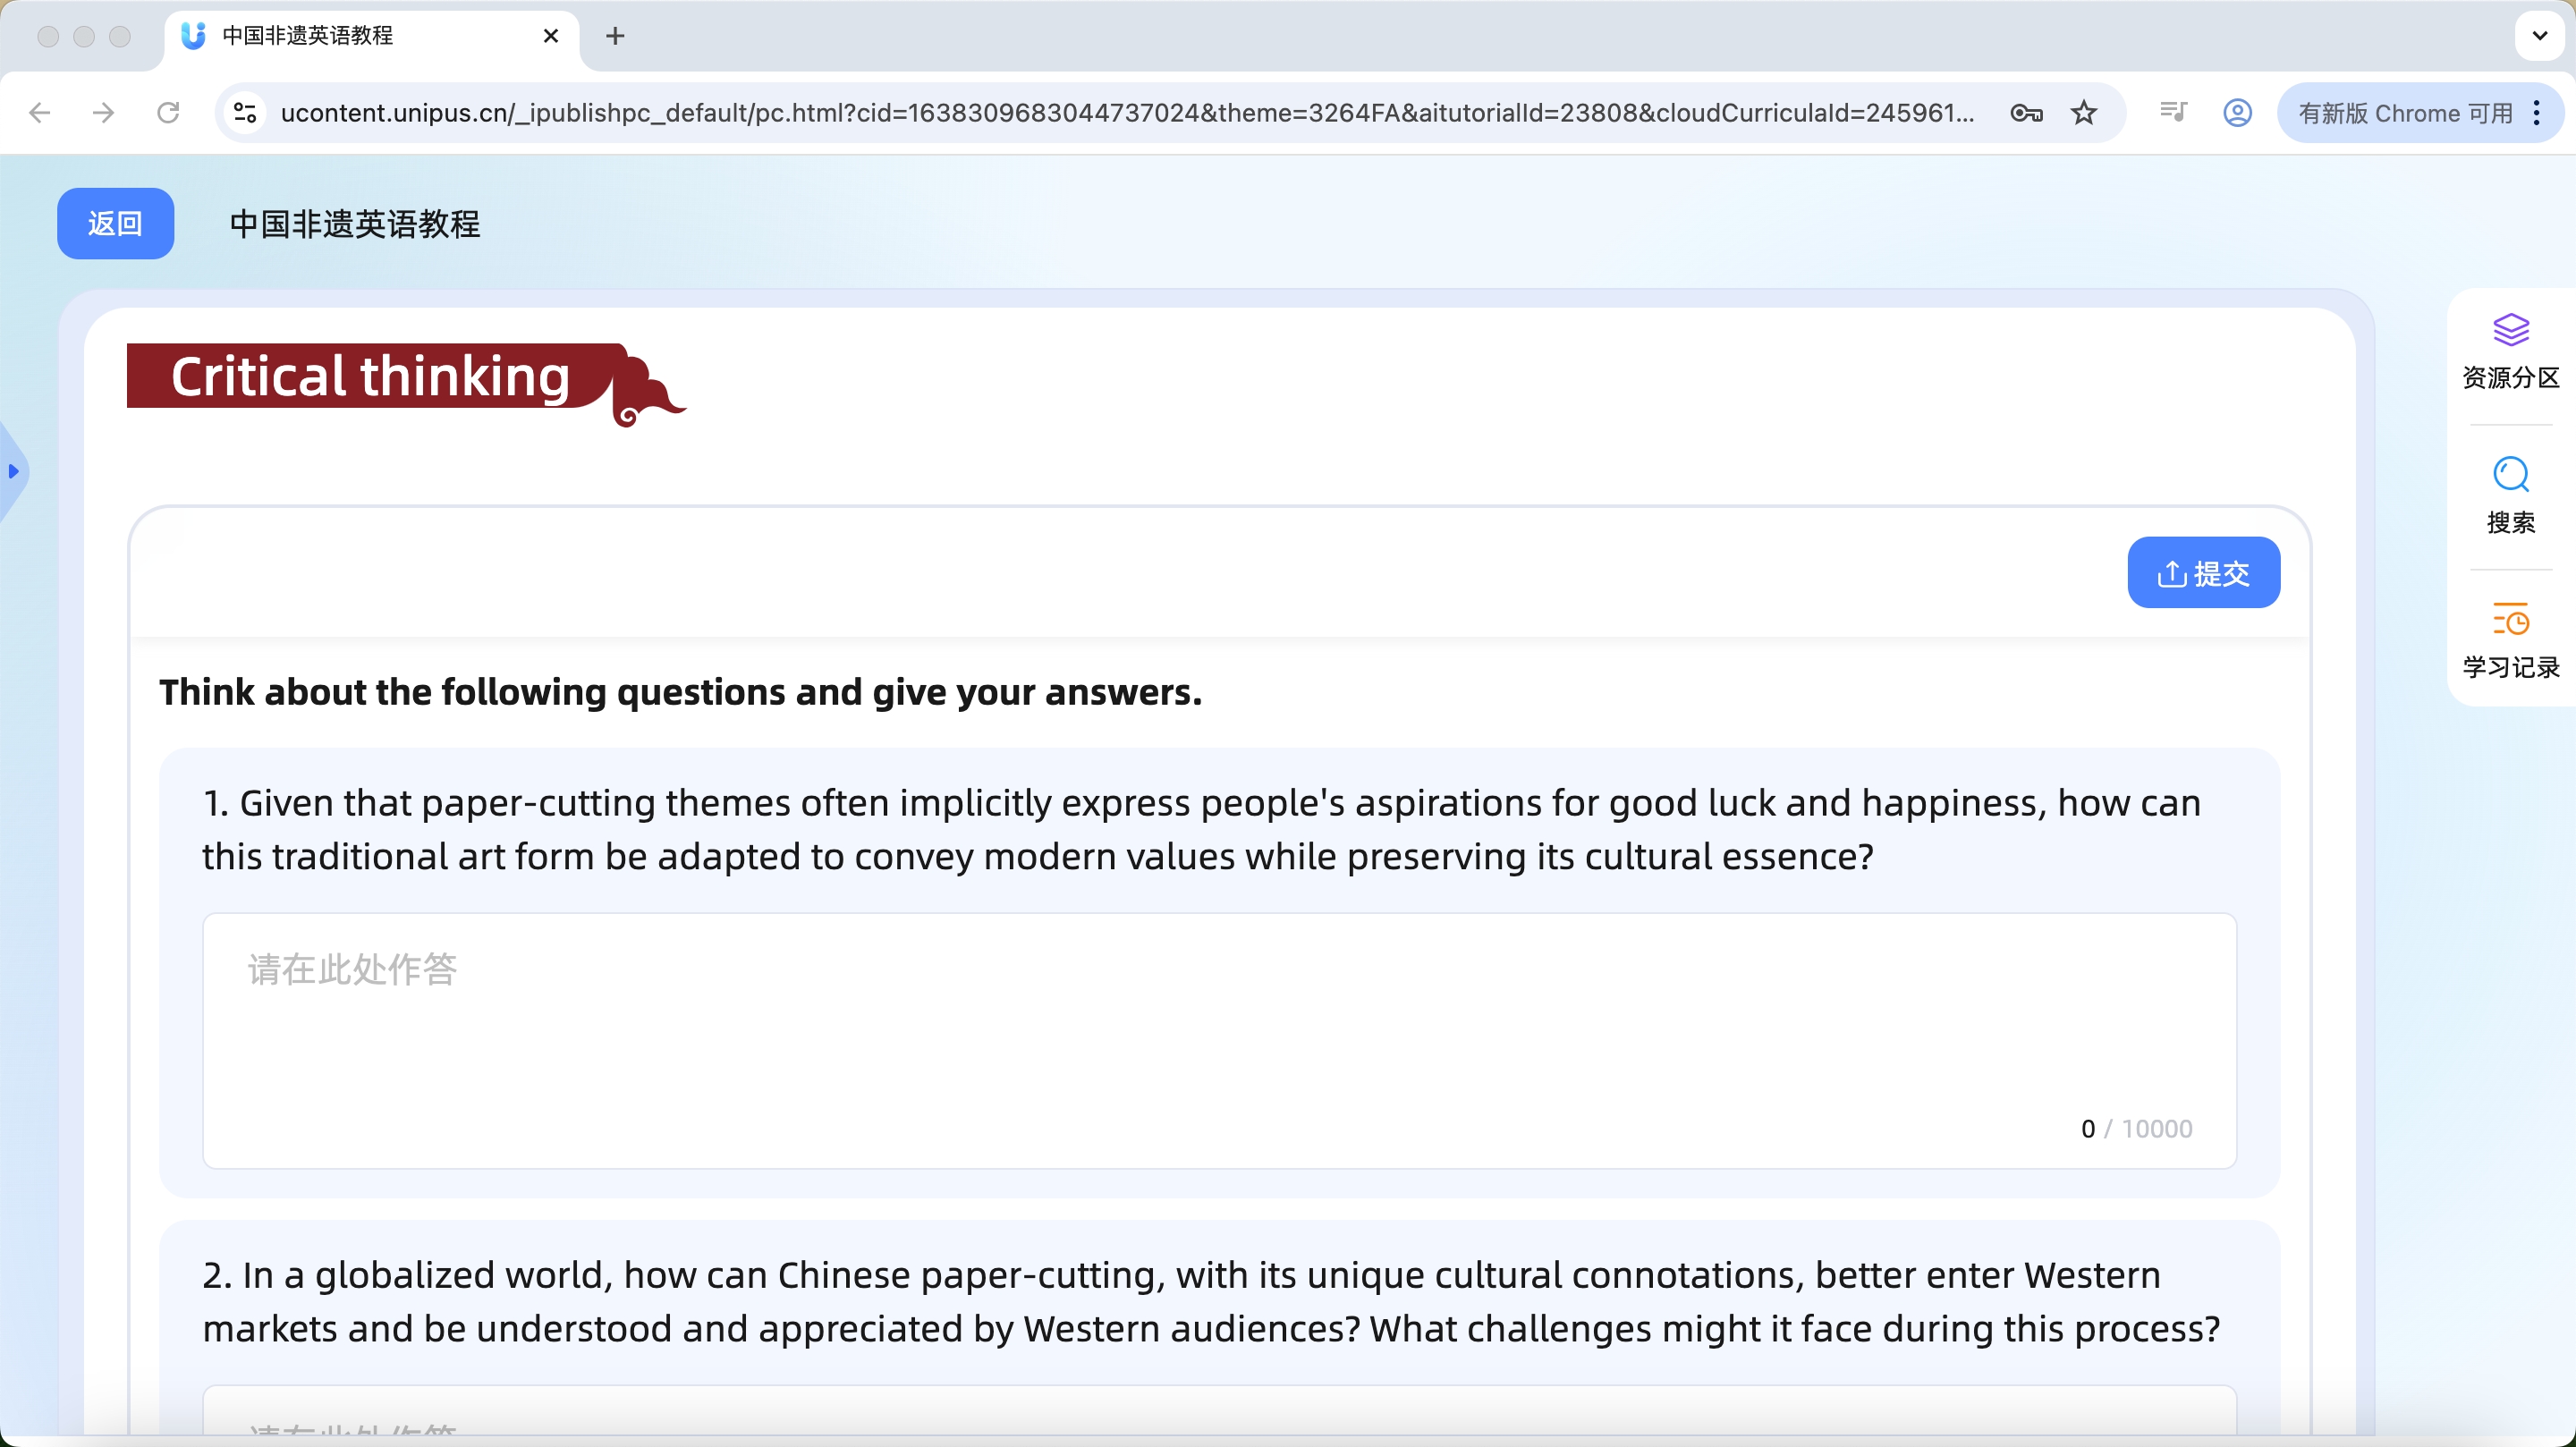This screenshot has width=2576, height=1447.
Task: Expand the left sidebar collapse arrow
Action: 13,471
